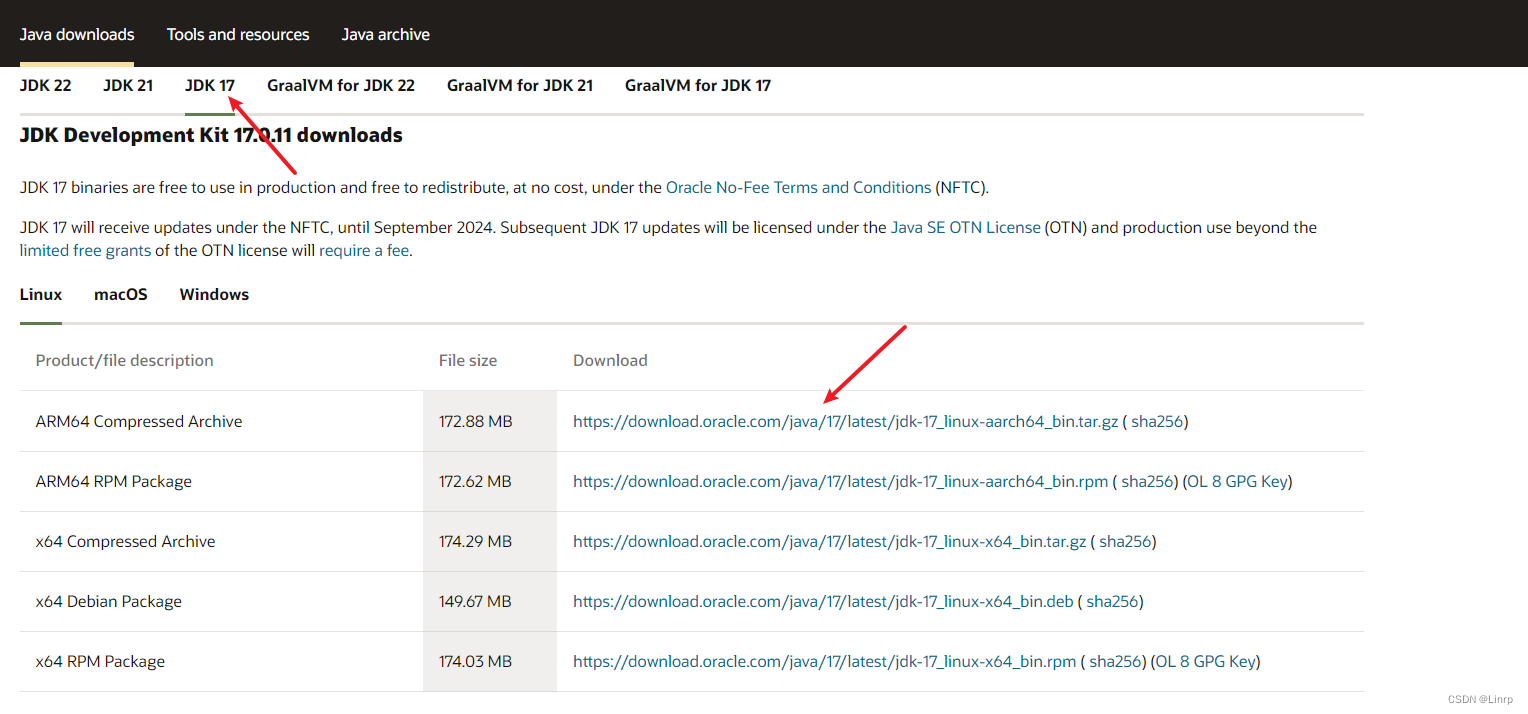Image resolution: width=1528 pixels, height=714 pixels.
Task: Open GraalVM for JDK 22 tab
Action: (341, 85)
